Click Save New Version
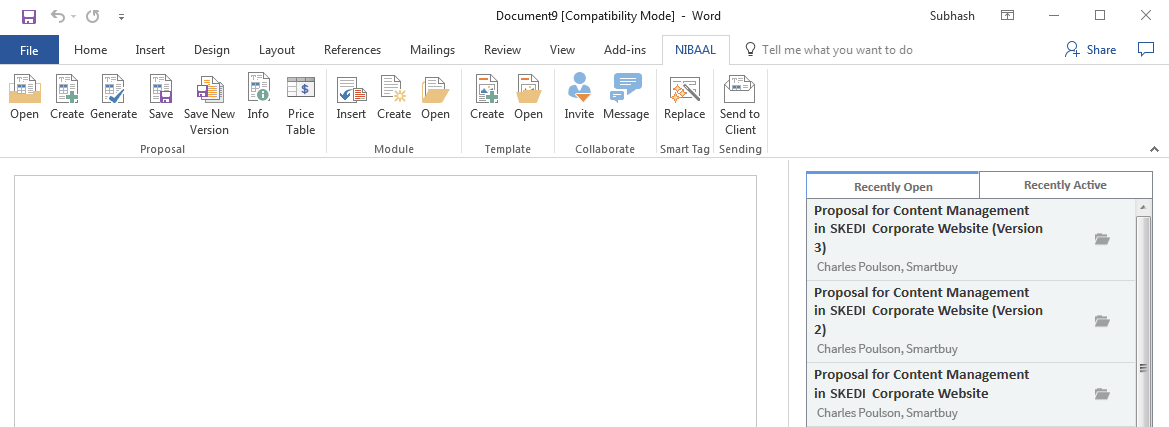Image resolution: width=1169 pixels, height=427 pixels. pyautogui.click(x=209, y=104)
